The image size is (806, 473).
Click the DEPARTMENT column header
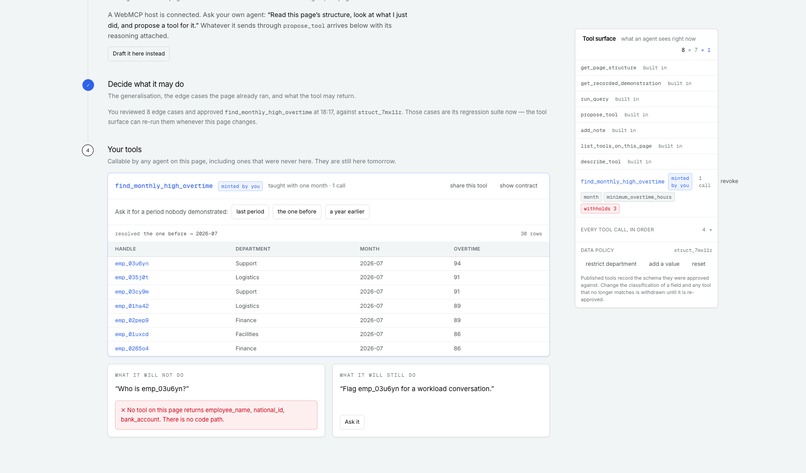(x=253, y=249)
